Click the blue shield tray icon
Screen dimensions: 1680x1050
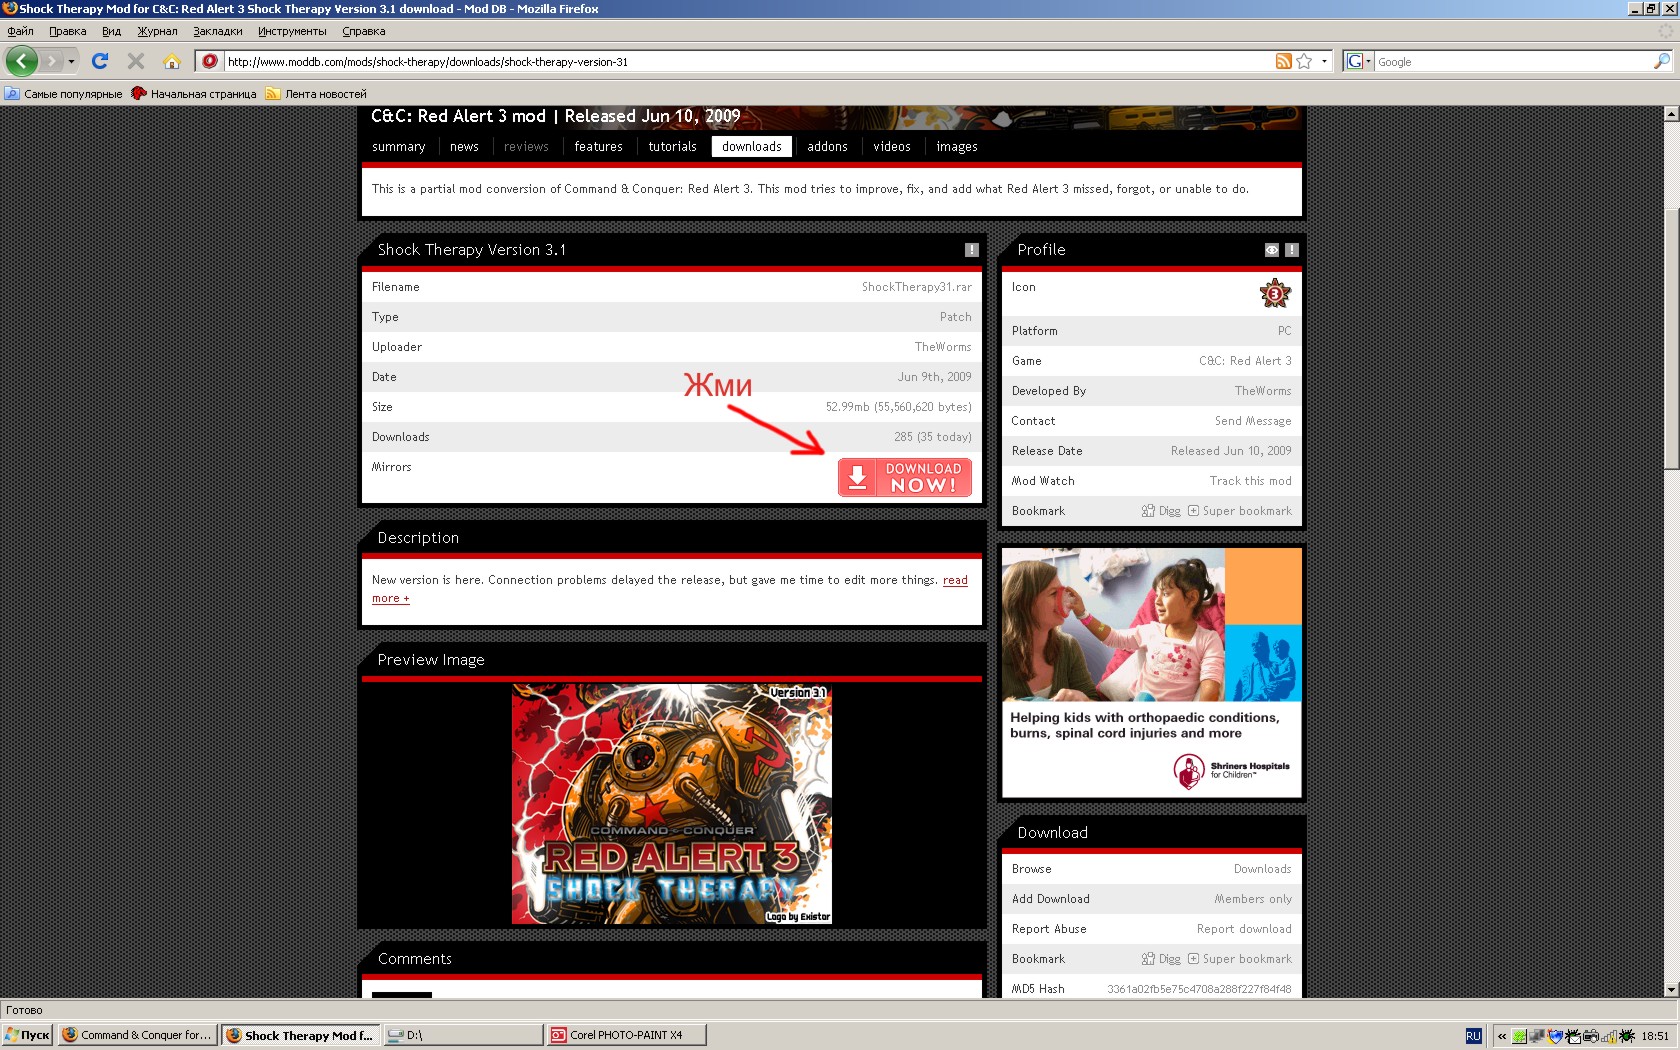[1555, 1036]
